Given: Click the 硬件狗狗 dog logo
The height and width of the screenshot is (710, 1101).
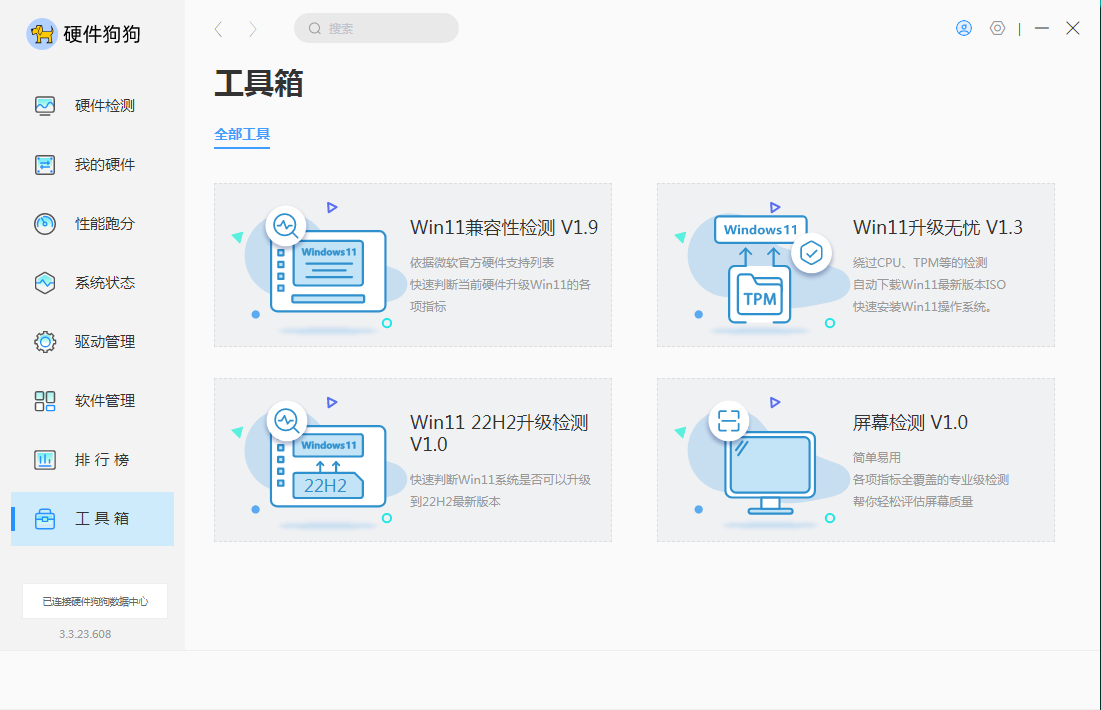Looking at the screenshot, I should point(42,34).
